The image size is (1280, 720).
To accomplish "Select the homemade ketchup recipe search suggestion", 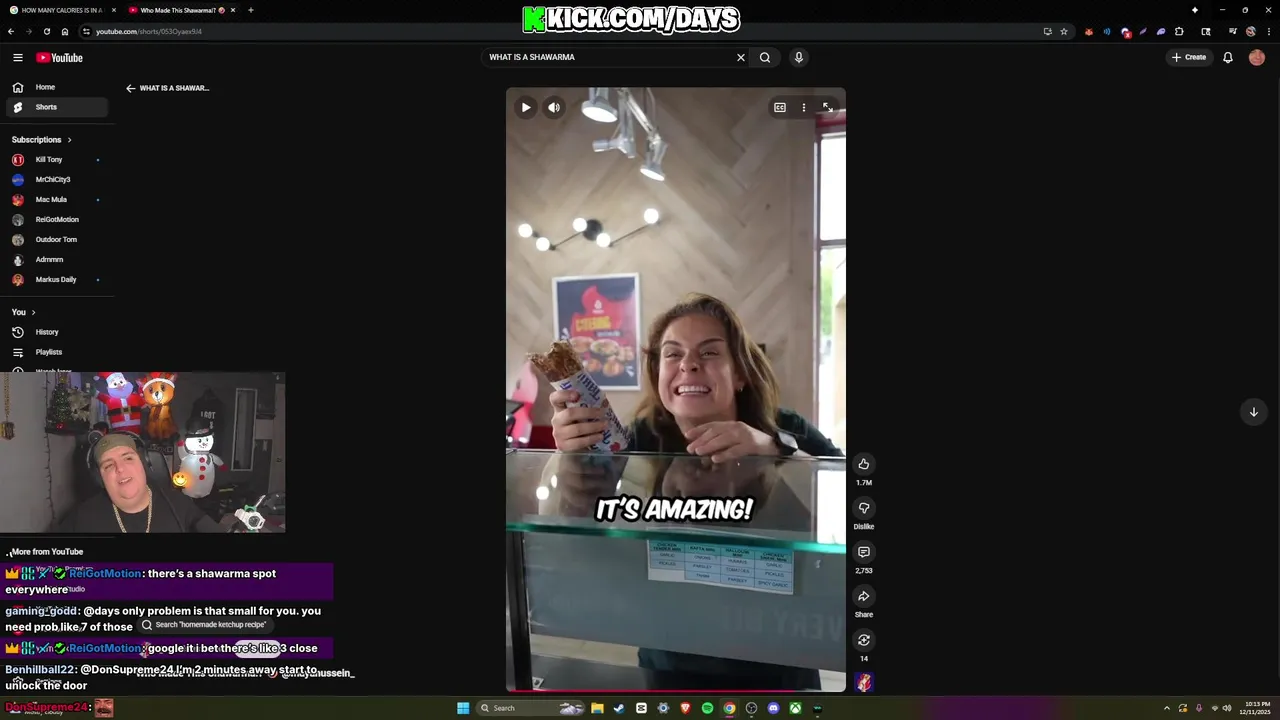I will pyautogui.click(x=204, y=625).
